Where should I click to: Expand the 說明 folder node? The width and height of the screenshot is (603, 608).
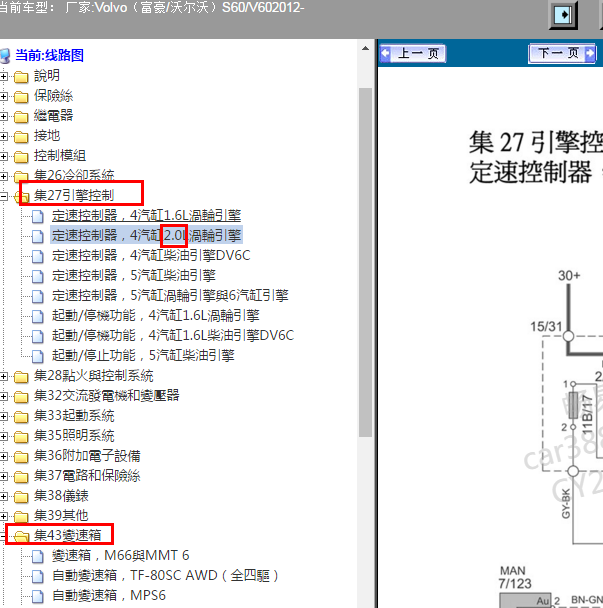click(x=3, y=76)
